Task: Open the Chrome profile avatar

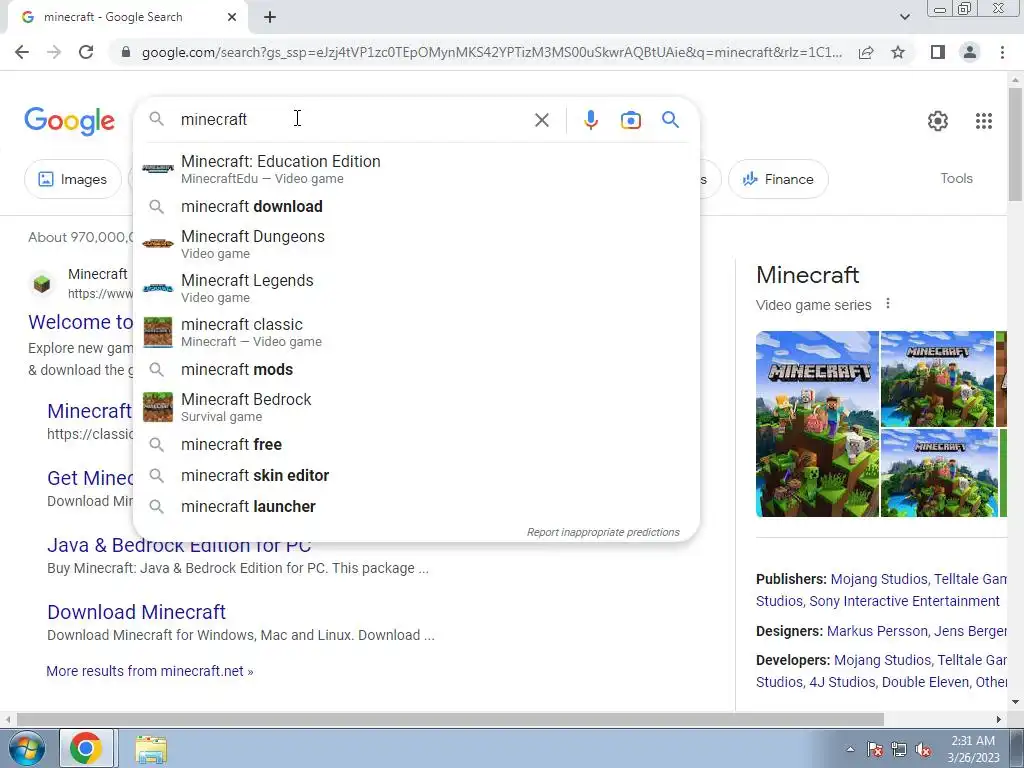Action: (970, 52)
